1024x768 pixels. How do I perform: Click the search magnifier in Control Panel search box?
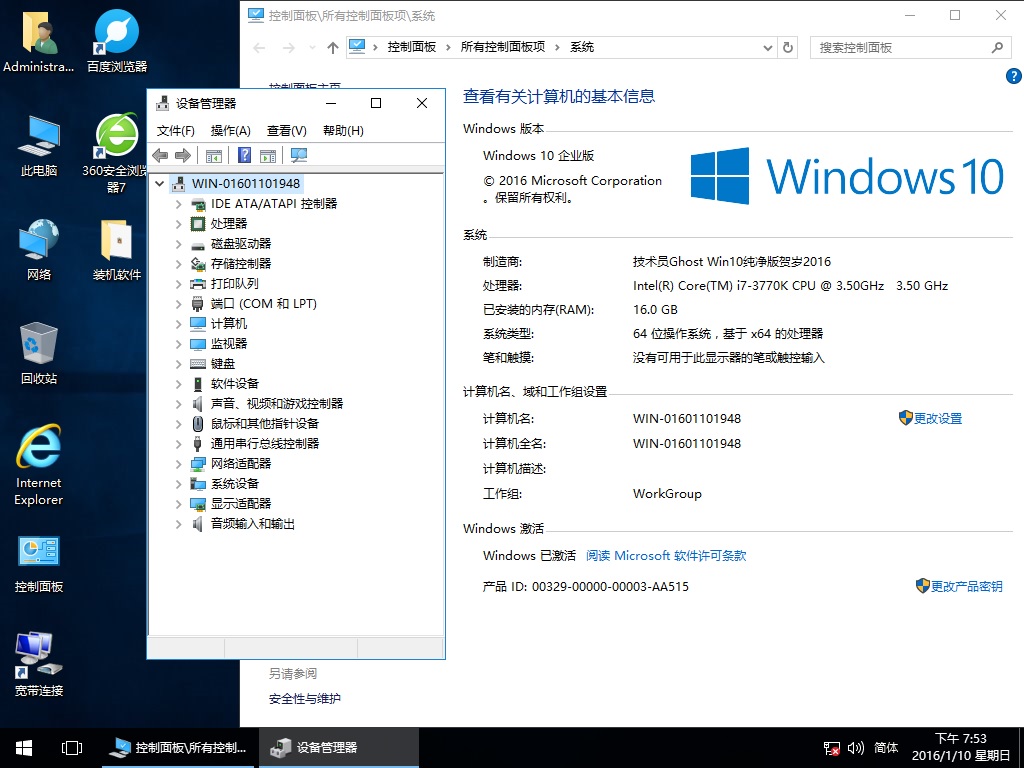pyautogui.click(x=997, y=47)
